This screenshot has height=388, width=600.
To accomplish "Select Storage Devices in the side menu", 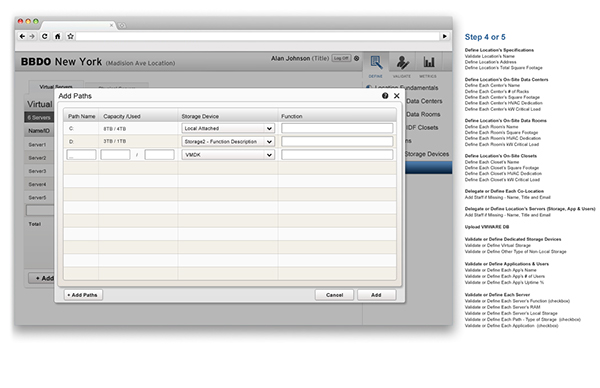I will click(427, 154).
